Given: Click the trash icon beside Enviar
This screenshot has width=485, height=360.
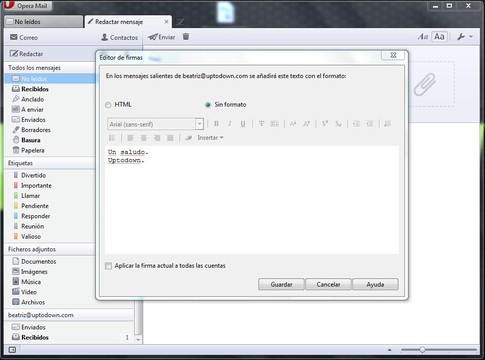Looking at the screenshot, I should click(x=186, y=37).
